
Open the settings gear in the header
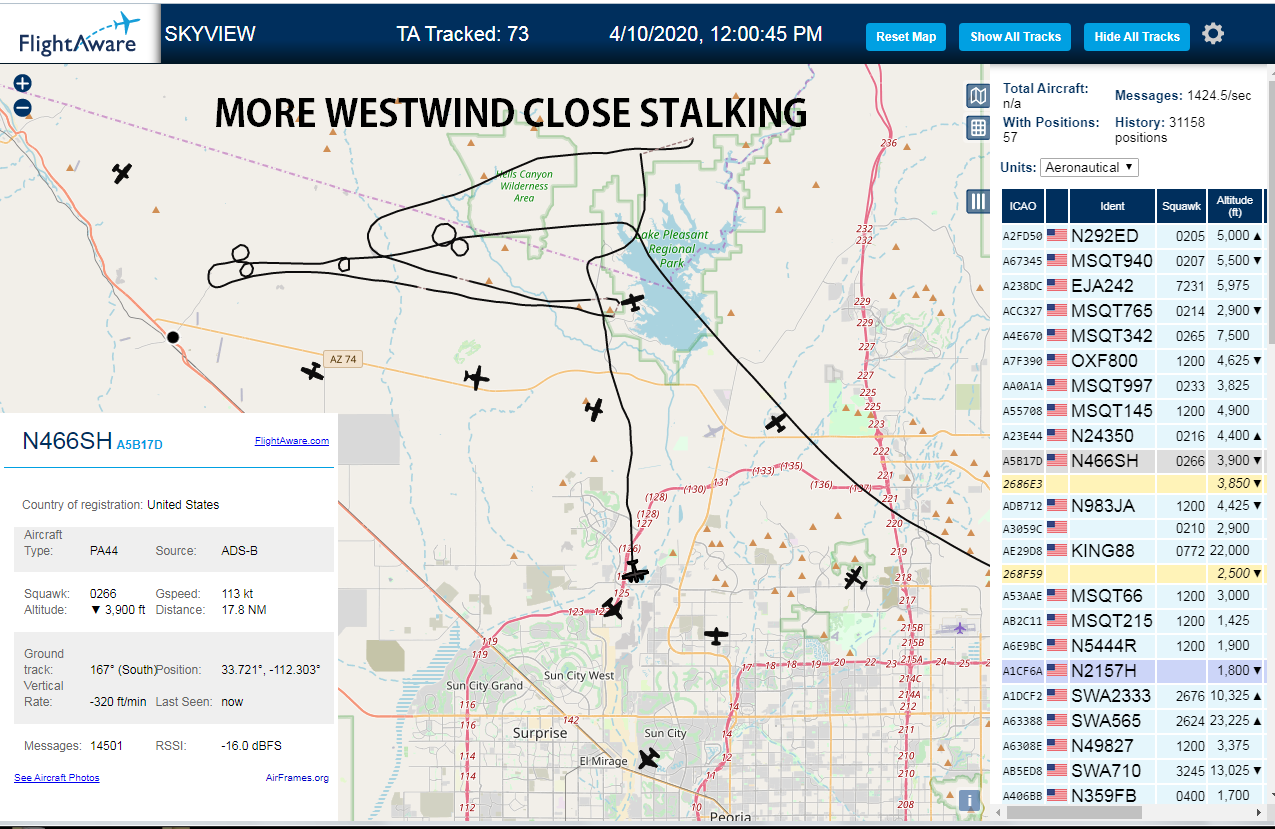1213,34
